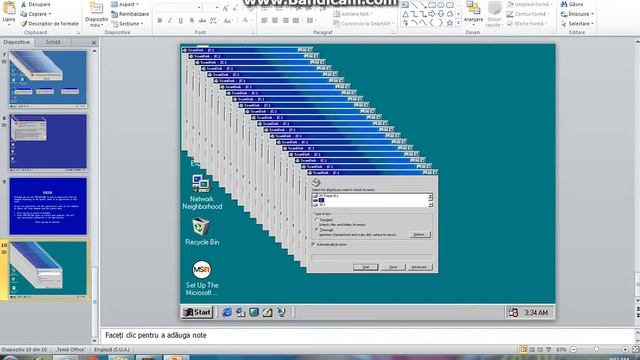Fit slide to window icon
The image size is (640, 360).
(x=636, y=349)
